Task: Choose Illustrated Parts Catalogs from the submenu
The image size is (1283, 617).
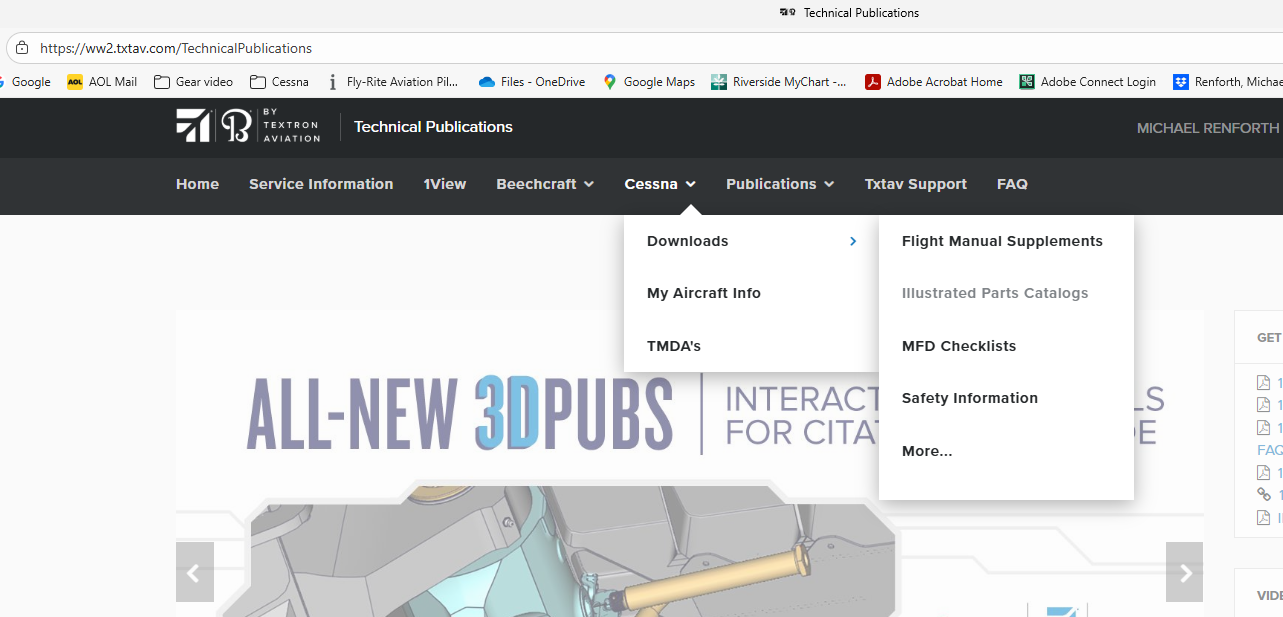Action: pos(995,293)
